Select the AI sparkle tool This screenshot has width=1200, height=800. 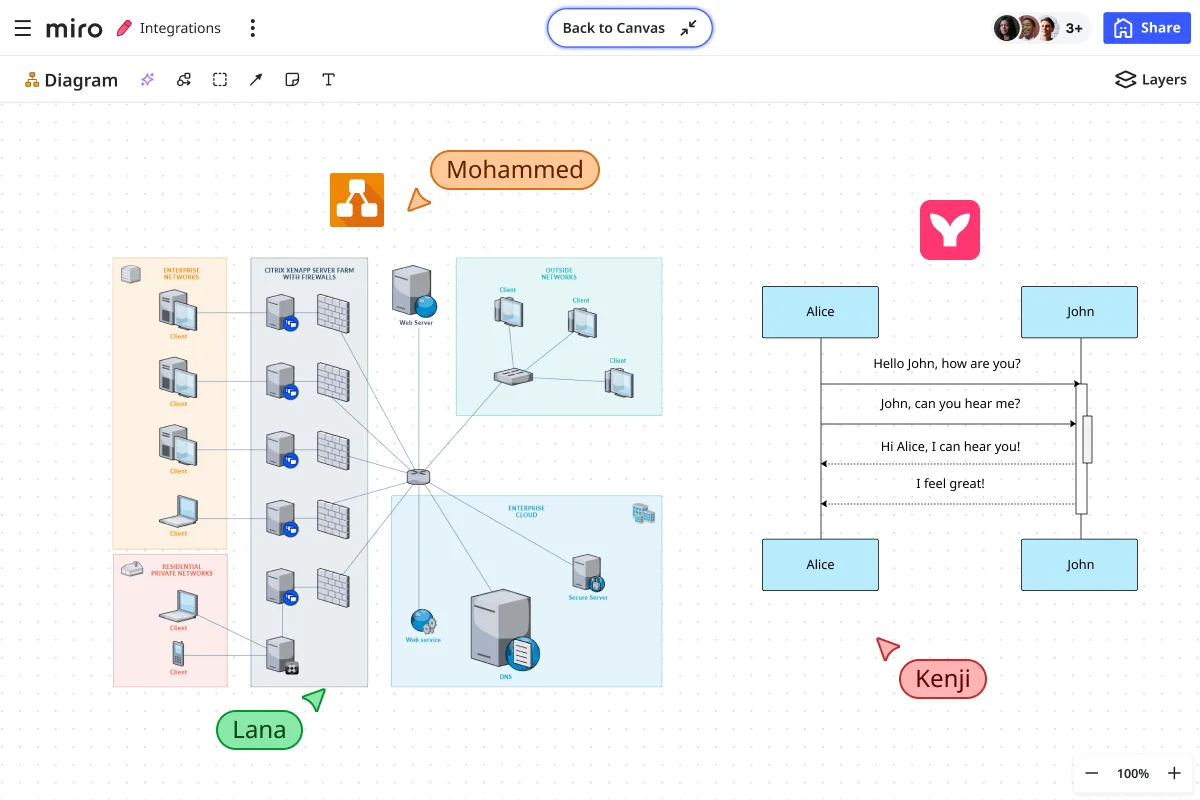(148, 80)
